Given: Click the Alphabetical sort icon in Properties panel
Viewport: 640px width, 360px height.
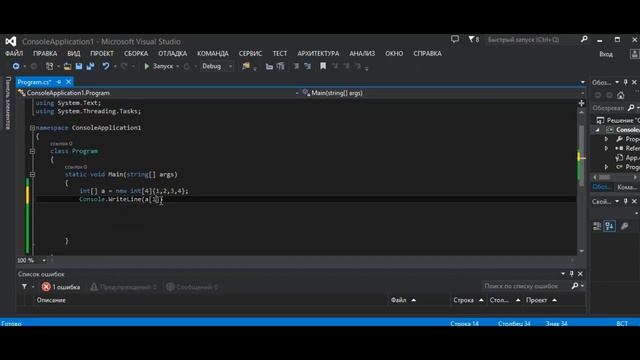Looking at the screenshot, I should tap(610, 226).
